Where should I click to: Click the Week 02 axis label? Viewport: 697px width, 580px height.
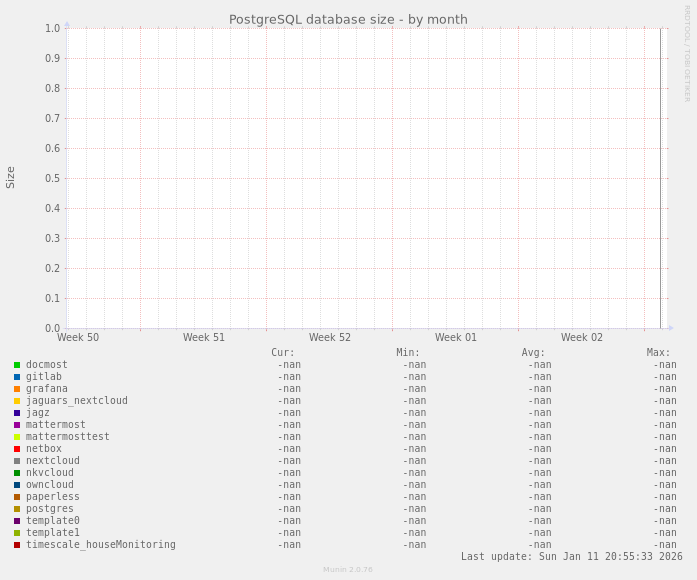coord(582,337)
